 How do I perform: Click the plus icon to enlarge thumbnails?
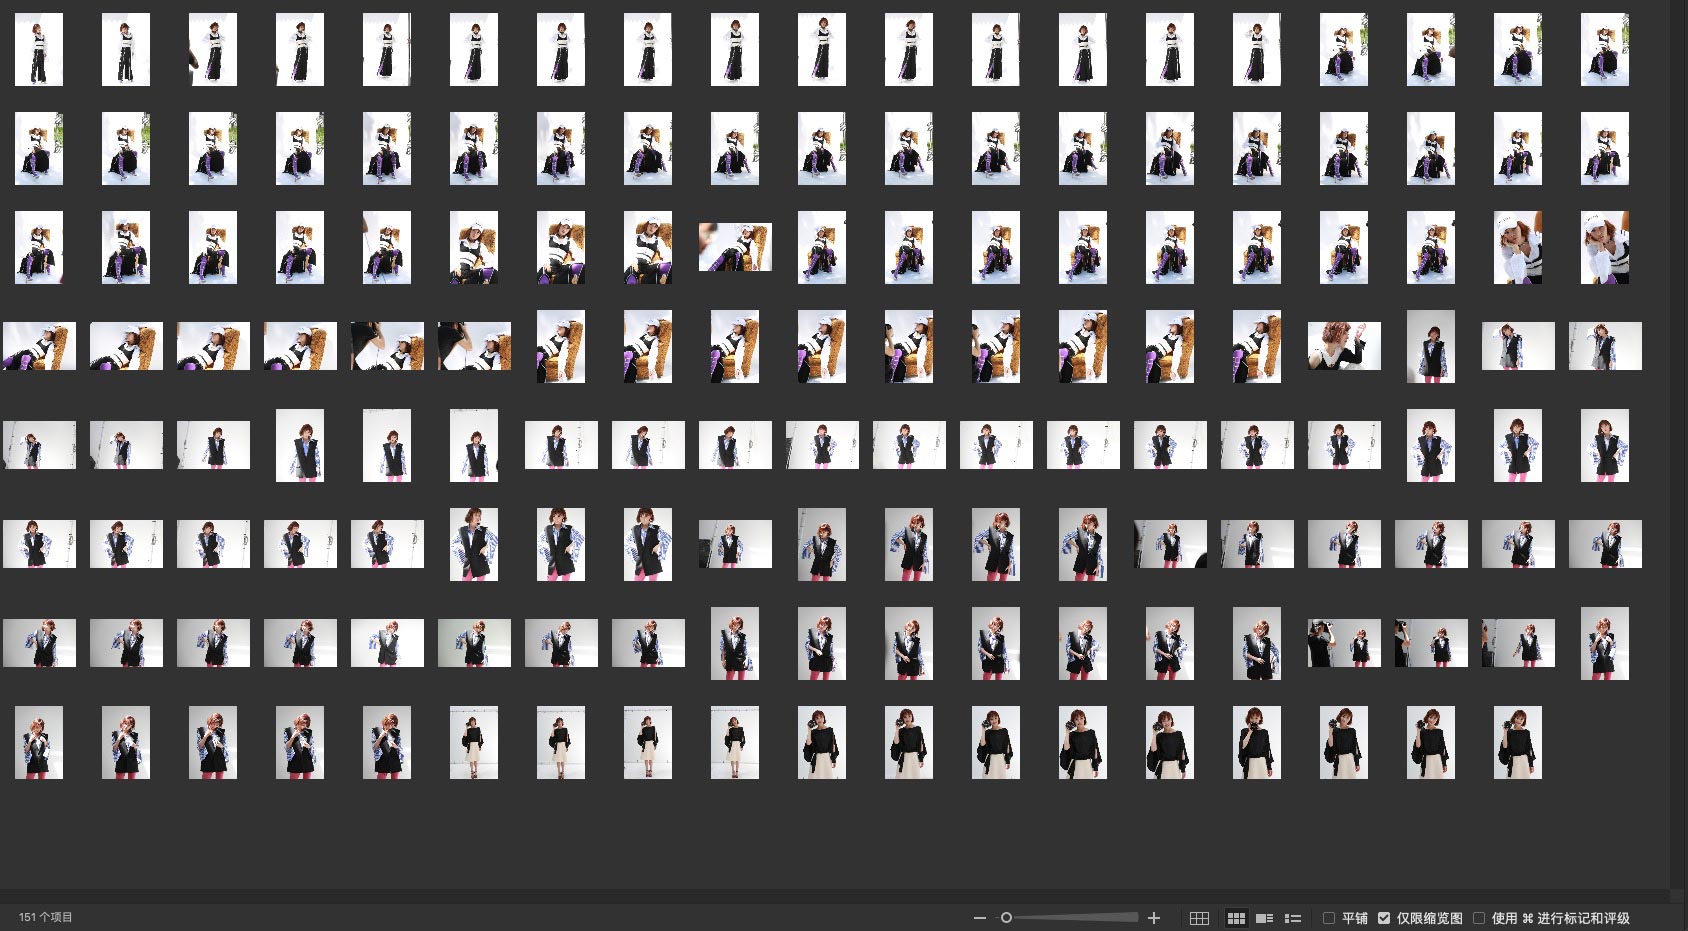pos(1154,918)
